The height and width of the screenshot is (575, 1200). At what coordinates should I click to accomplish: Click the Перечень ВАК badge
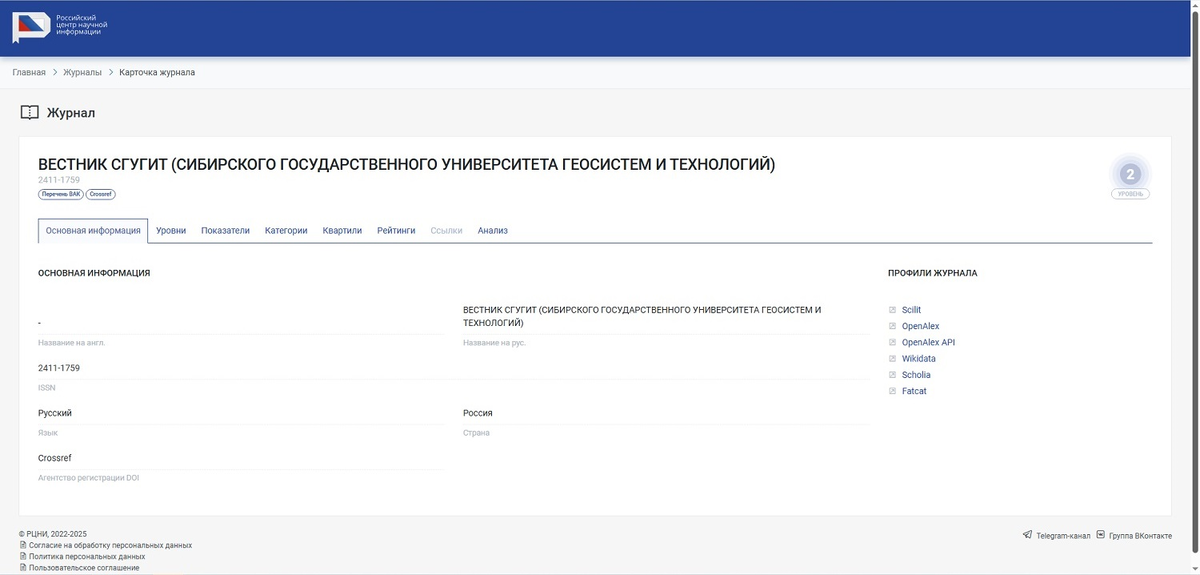(61, 194)
